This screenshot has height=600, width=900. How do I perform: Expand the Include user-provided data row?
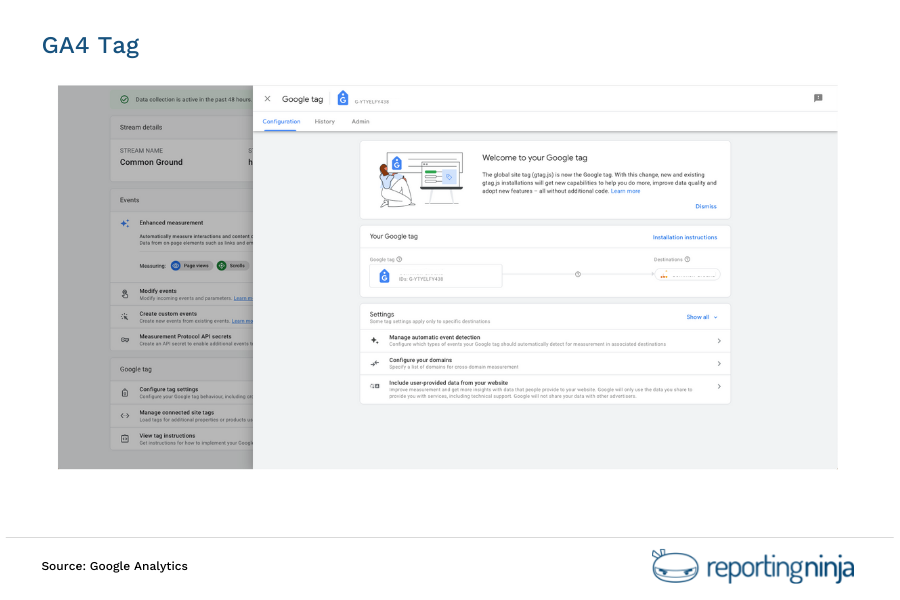pyautogui.click(x=719, y=385)
